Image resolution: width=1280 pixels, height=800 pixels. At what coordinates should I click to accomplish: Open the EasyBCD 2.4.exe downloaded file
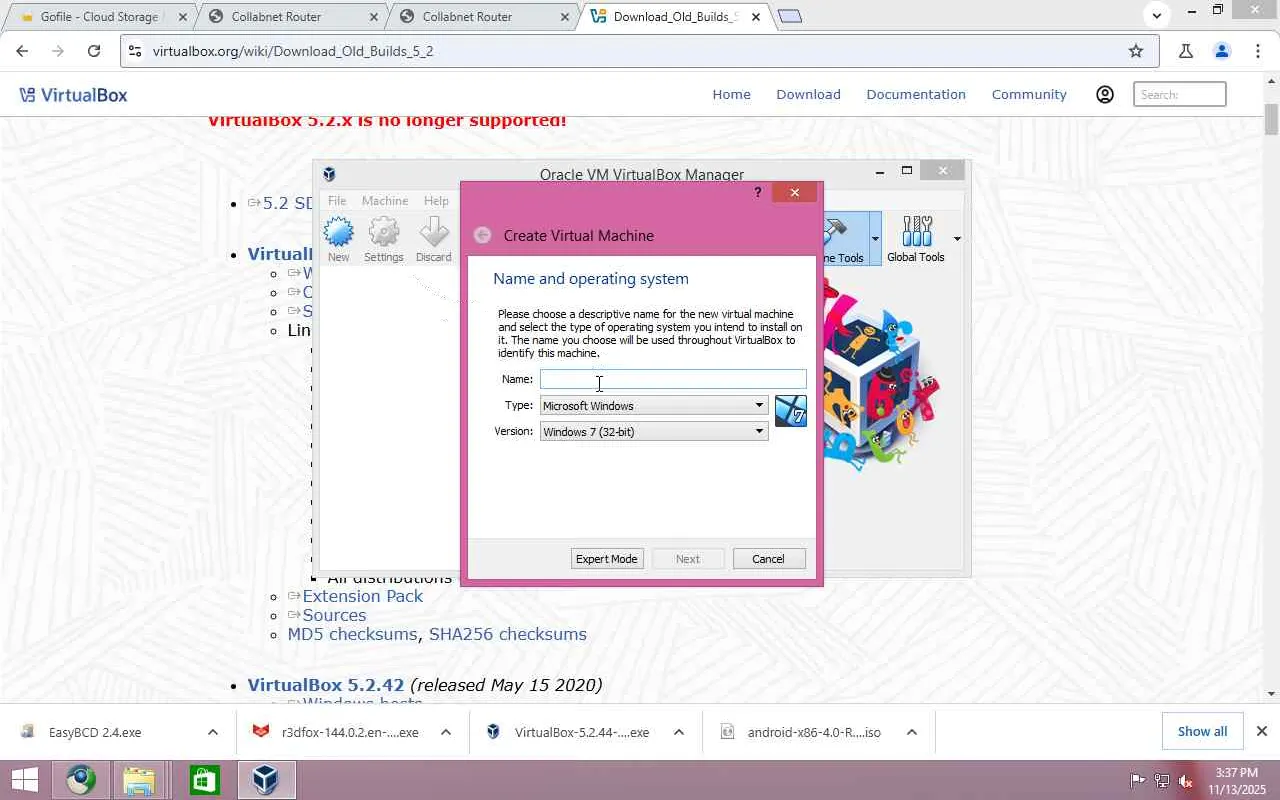(95, 732)
